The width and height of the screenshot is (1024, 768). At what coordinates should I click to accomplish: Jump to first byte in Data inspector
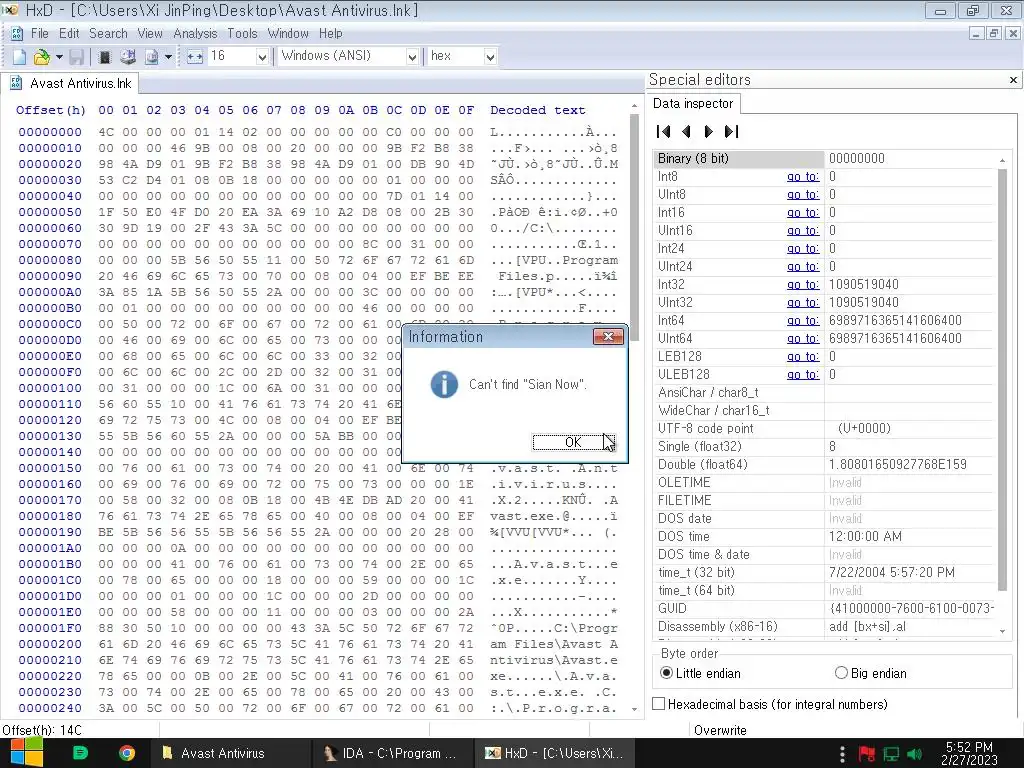click(664, 131)
